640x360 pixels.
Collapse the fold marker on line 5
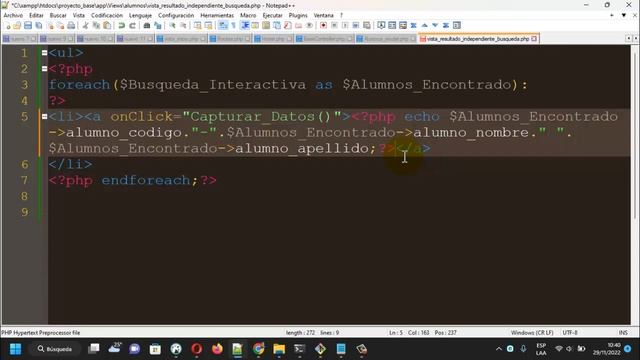coord(44,116)
